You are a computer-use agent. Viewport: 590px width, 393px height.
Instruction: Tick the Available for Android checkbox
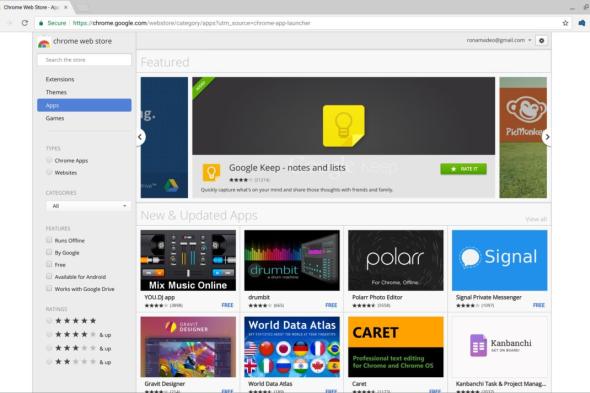click(x=49, y=276)
